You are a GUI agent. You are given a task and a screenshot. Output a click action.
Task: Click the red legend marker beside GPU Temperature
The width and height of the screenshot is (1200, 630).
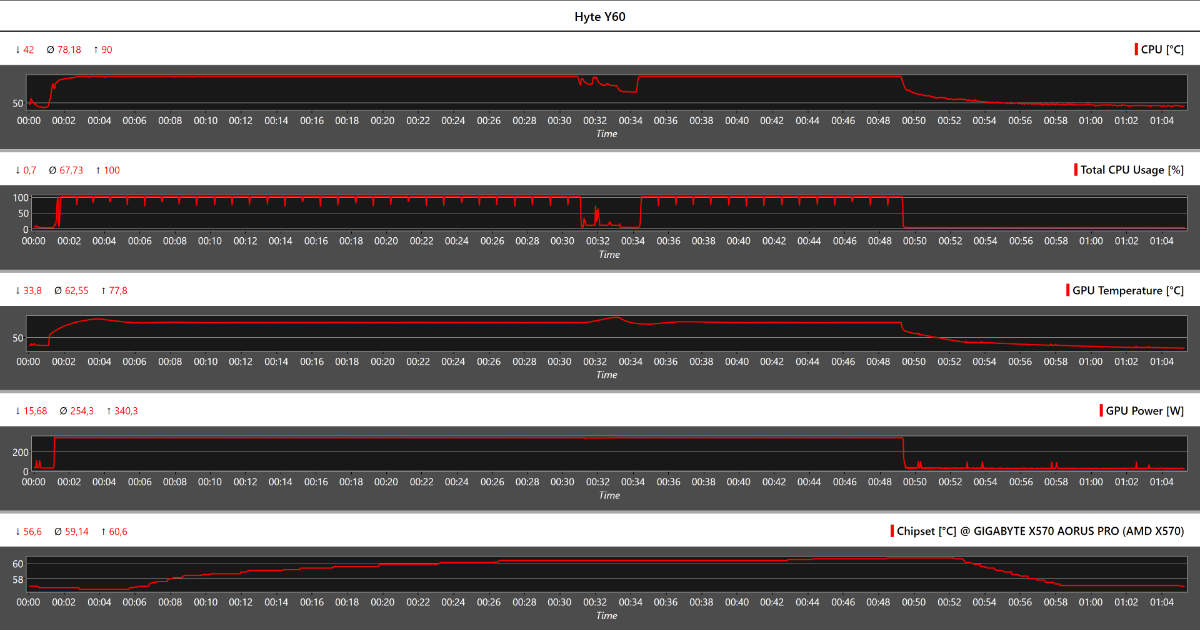[x=1068, y=290]
